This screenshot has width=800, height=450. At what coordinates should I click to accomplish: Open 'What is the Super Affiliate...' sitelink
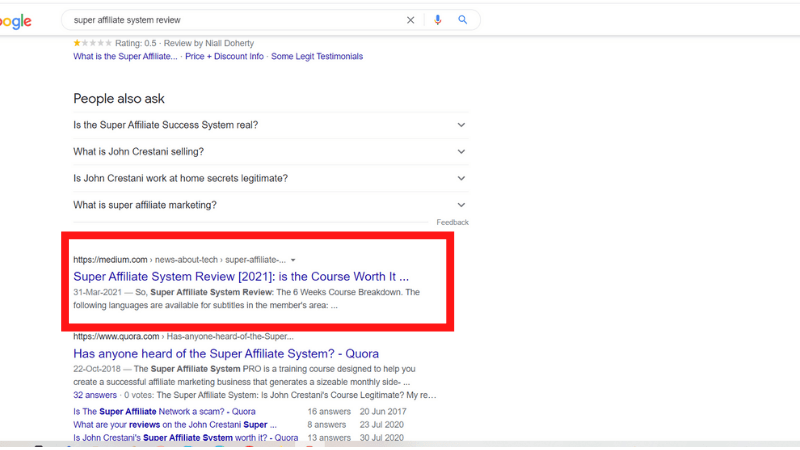[x=125, y=56]
